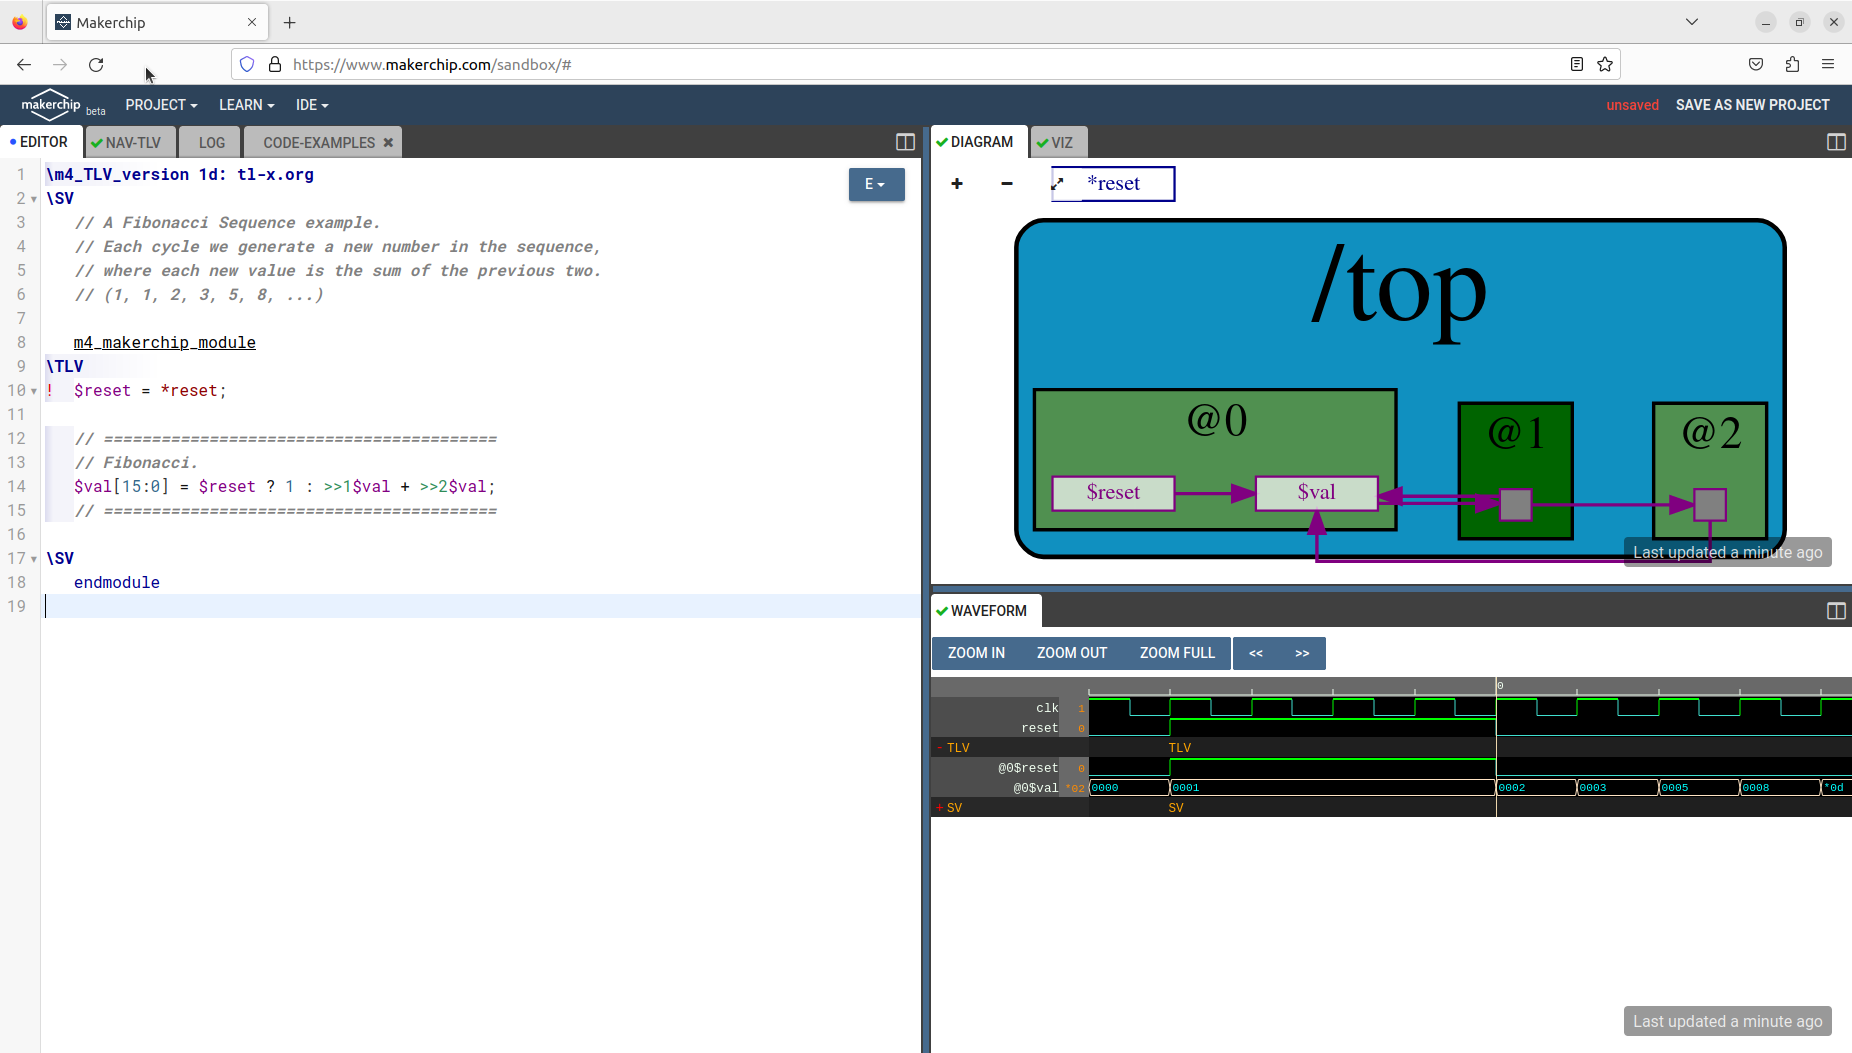Click the unsaved status label

[1632, 105]
